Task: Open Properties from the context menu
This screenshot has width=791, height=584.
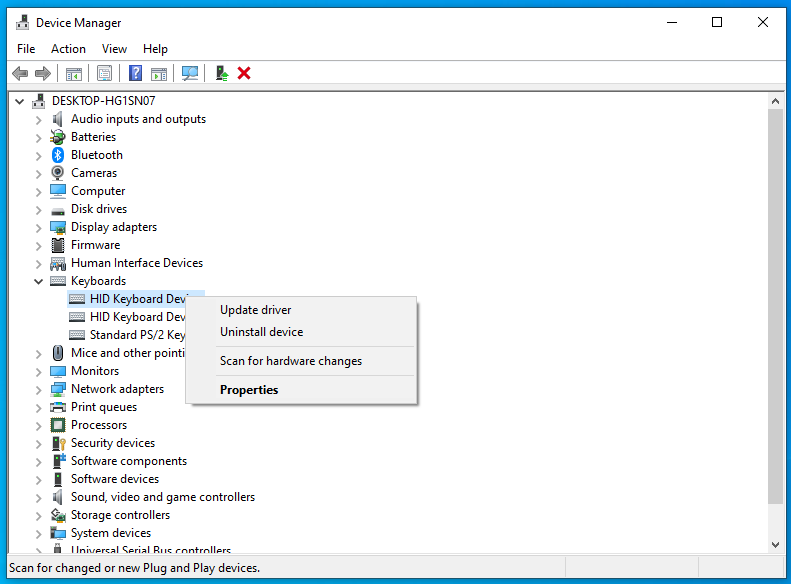Action: click(x=301, y=390)
